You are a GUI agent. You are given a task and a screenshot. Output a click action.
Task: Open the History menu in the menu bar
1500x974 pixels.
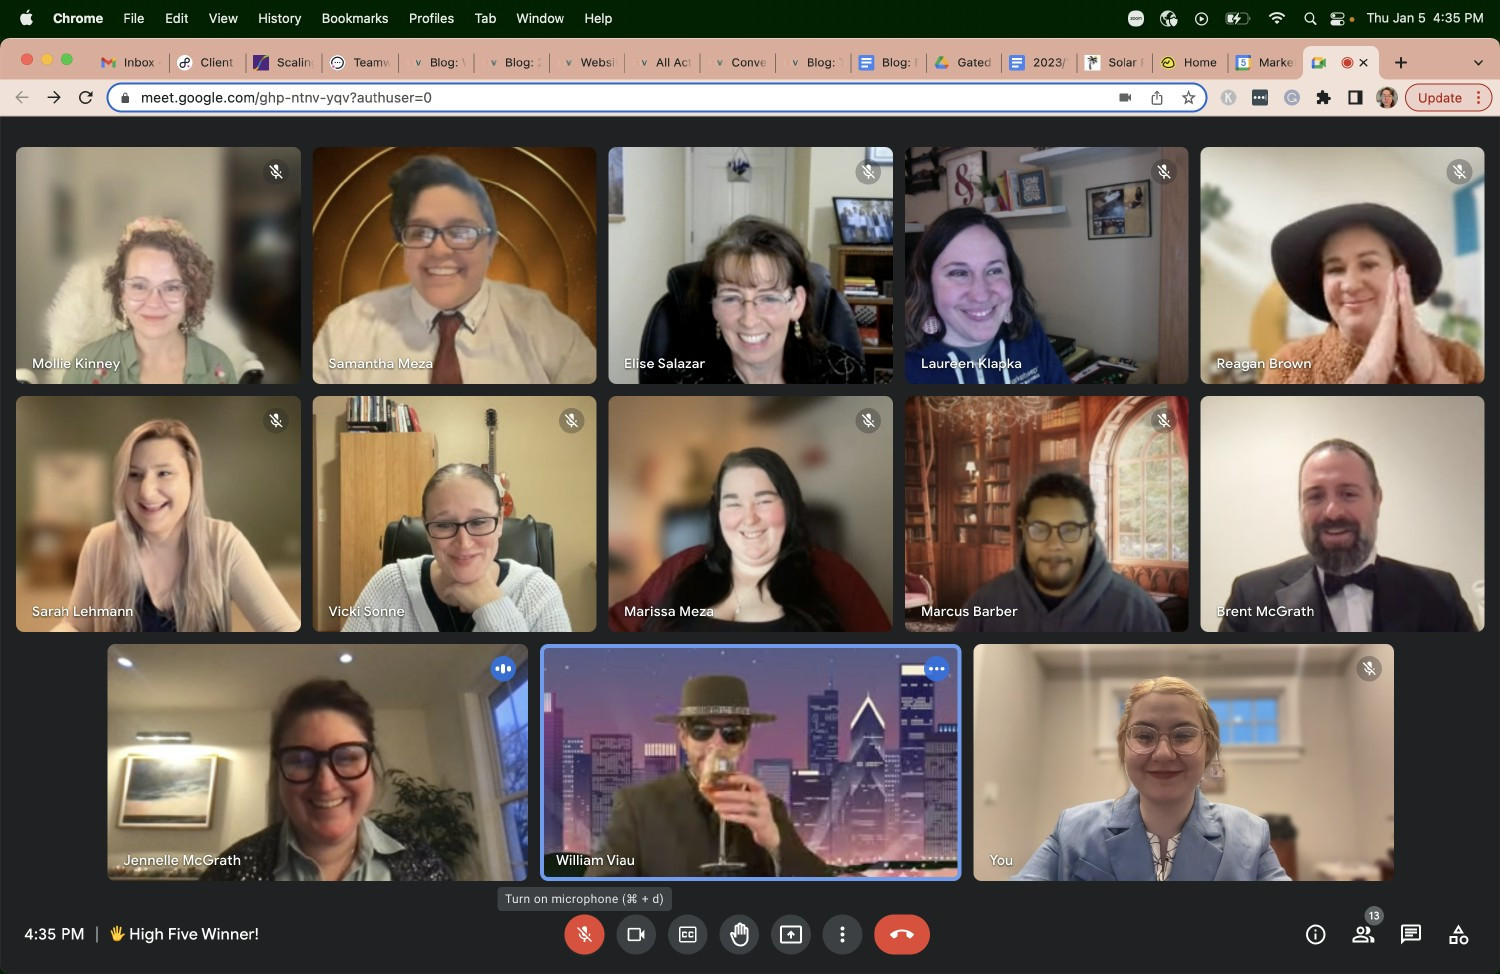click(x=279, y=18)
